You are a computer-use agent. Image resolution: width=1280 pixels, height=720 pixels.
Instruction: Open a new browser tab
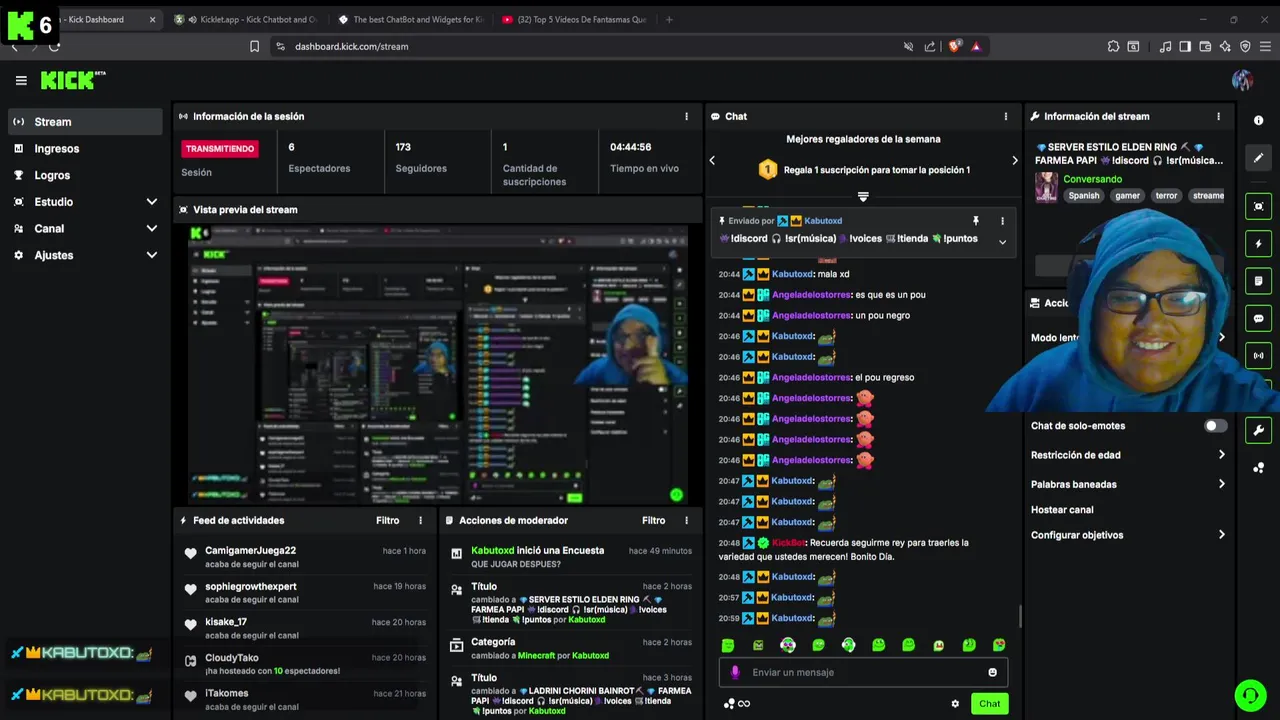(x=669, y=19)
